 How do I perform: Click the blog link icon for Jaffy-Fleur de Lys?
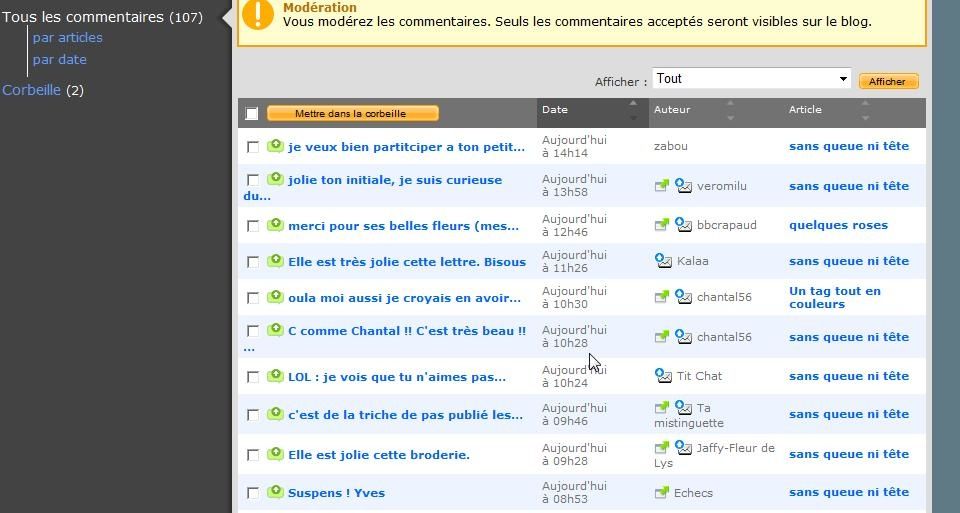661,448
